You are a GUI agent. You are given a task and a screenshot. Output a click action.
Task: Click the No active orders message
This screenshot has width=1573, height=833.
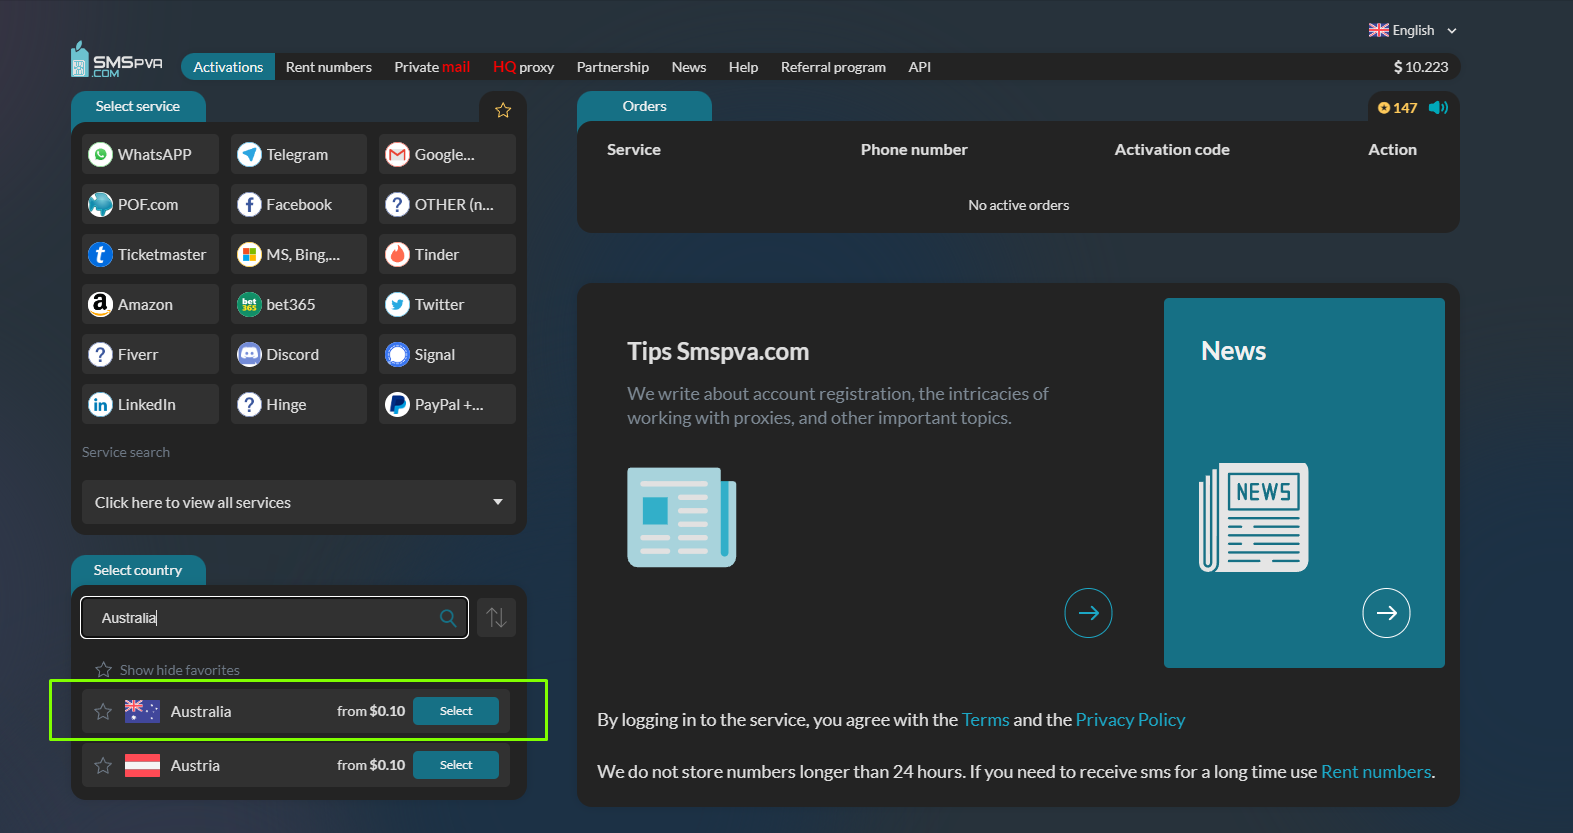point(1018,205)
